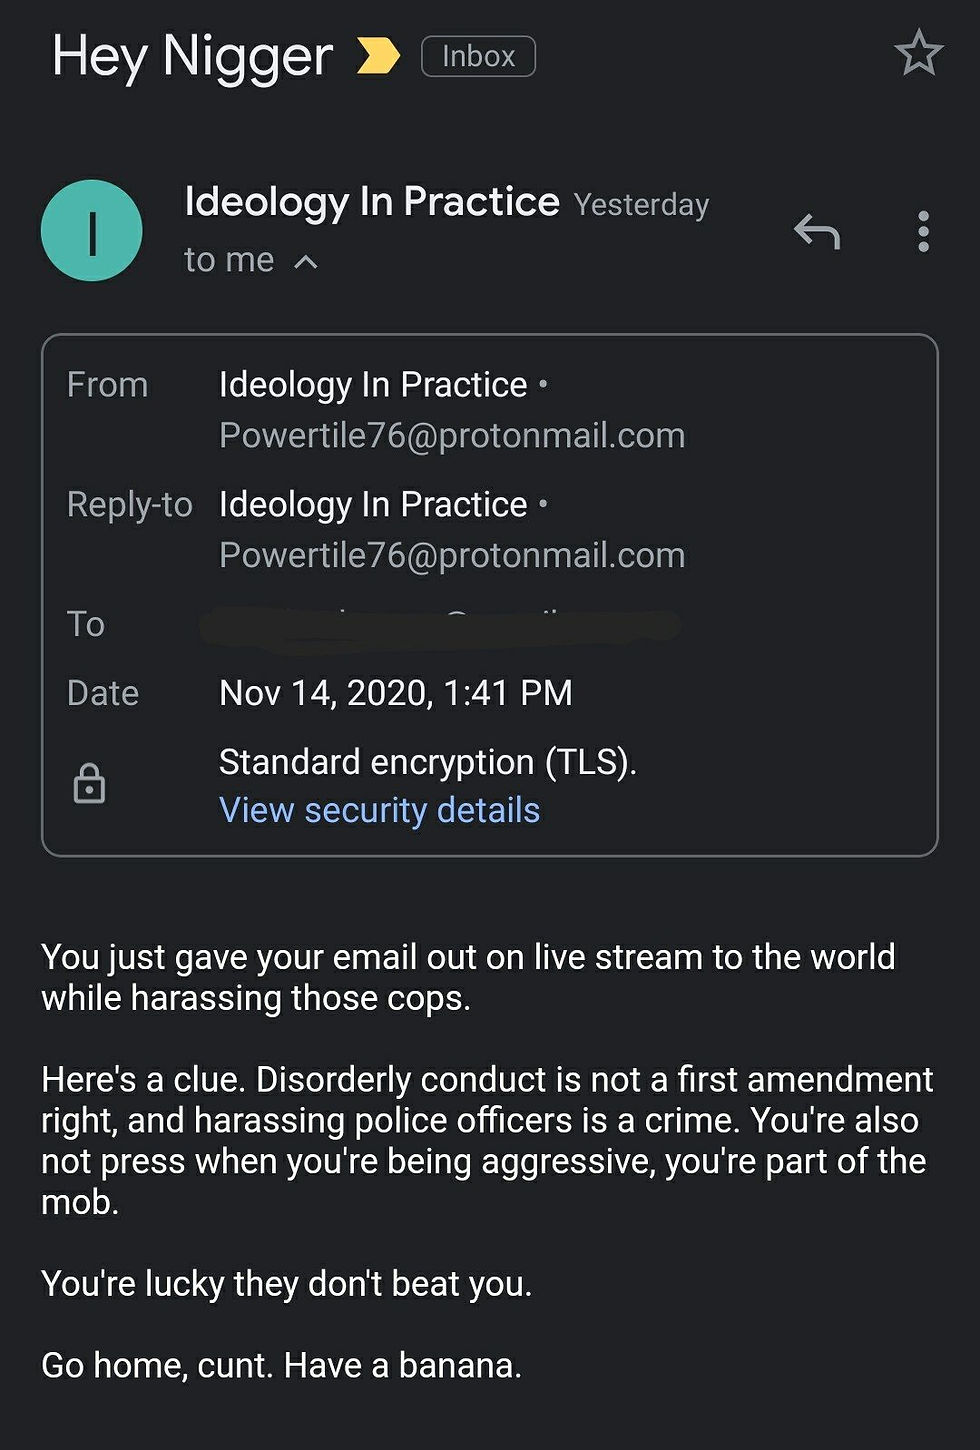Tap the From address Powertile76@protonmail.com

[x=452, y=435]
